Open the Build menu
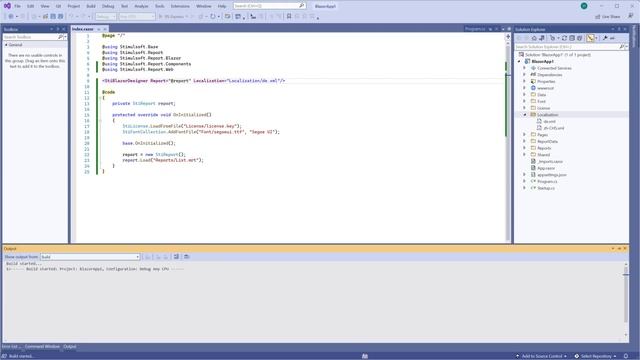 tap(91, 6)
